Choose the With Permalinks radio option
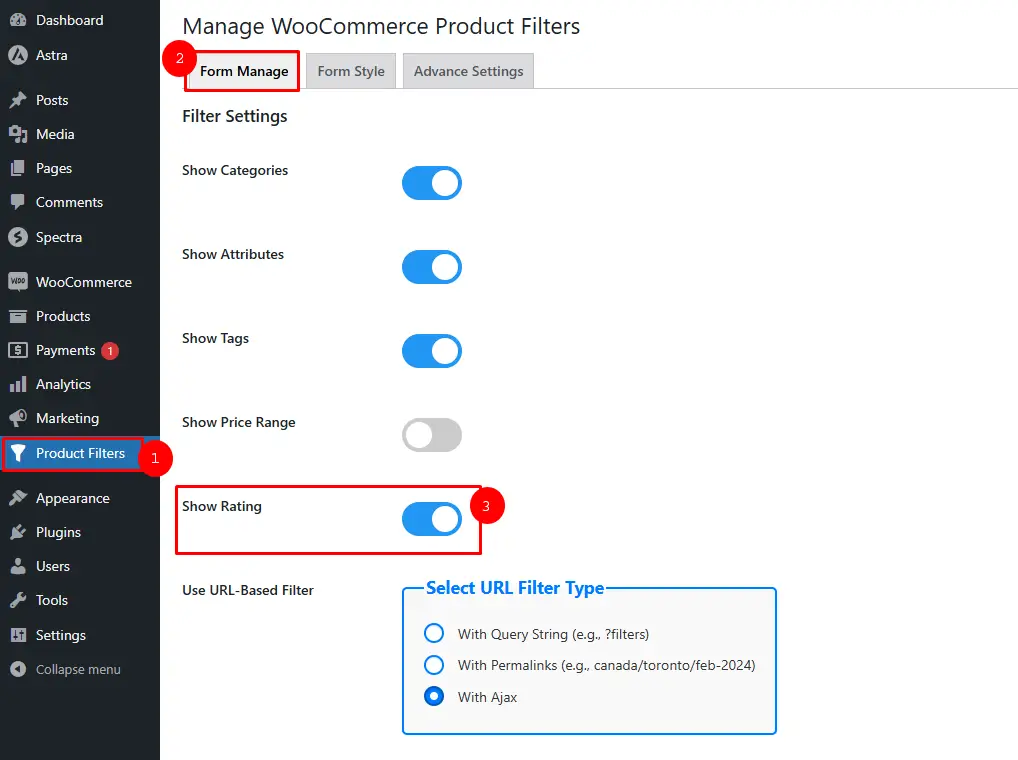The width and height of the screenshot is (1018, 760). click(434, 665)
